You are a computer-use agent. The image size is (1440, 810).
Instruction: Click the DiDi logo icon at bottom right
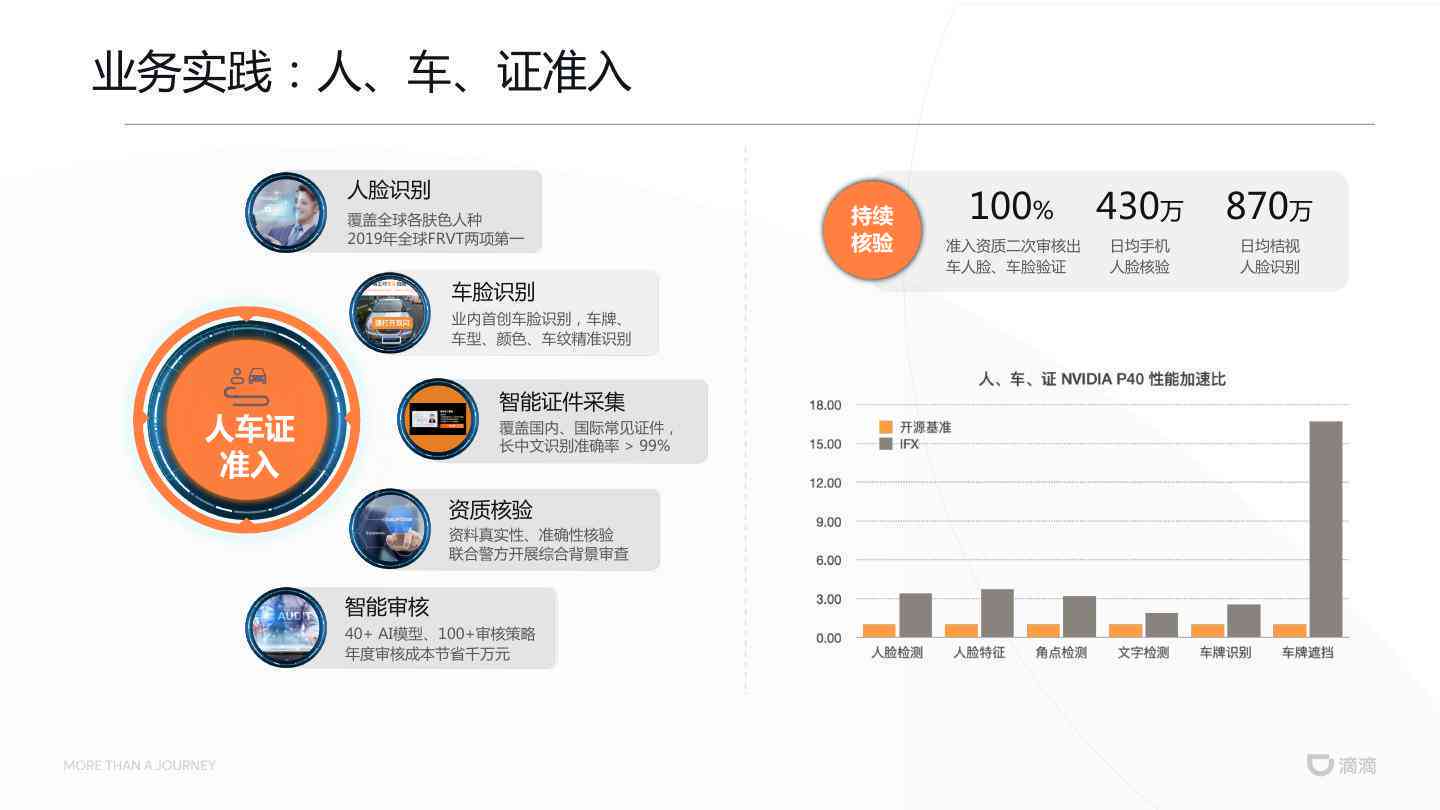coord(1320,765)
